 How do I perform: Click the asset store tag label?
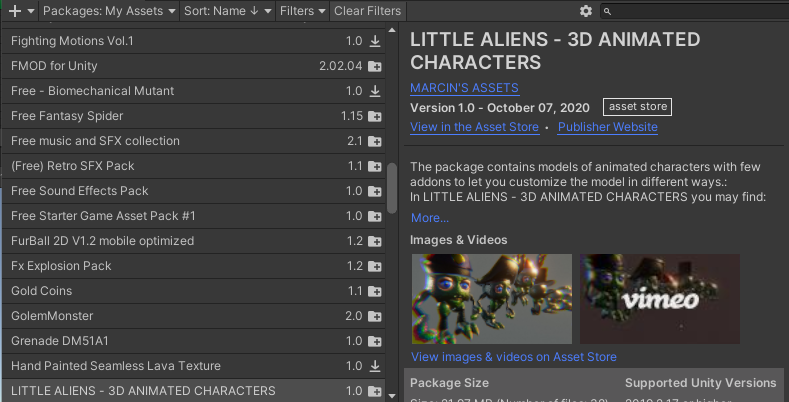click(638, 107)
